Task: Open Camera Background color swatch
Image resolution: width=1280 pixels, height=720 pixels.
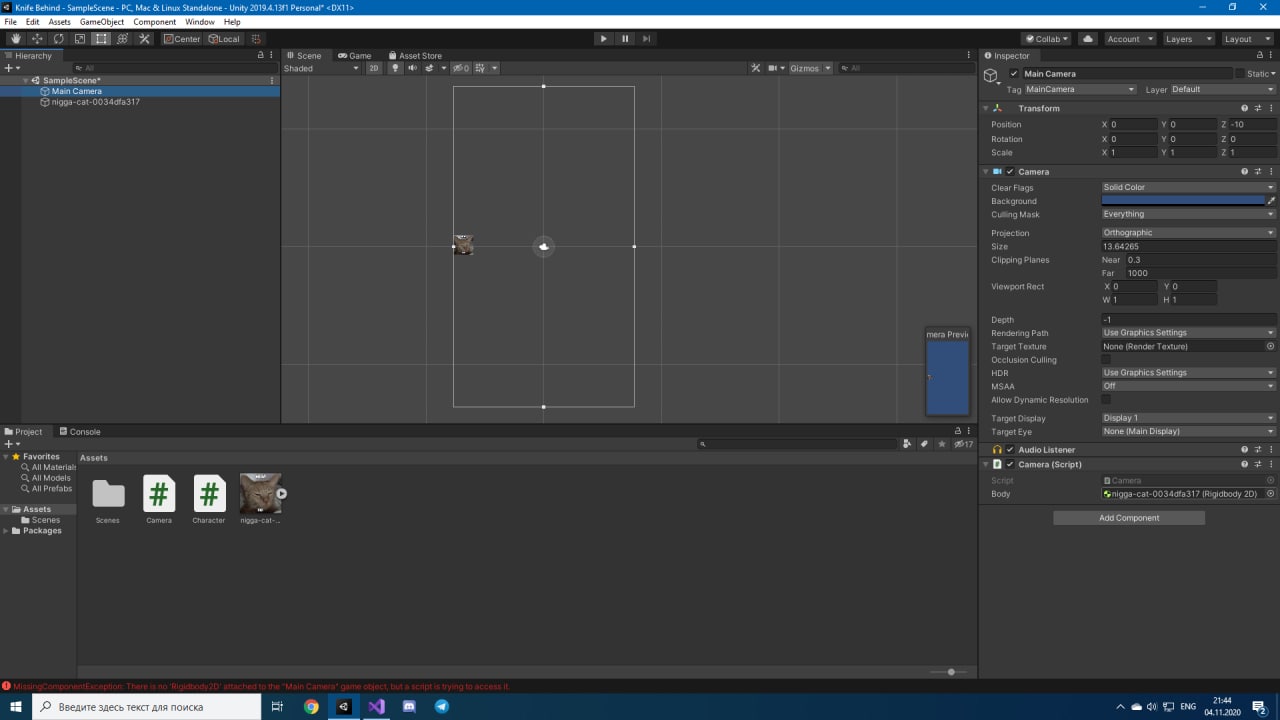Action: [1183, 201]
